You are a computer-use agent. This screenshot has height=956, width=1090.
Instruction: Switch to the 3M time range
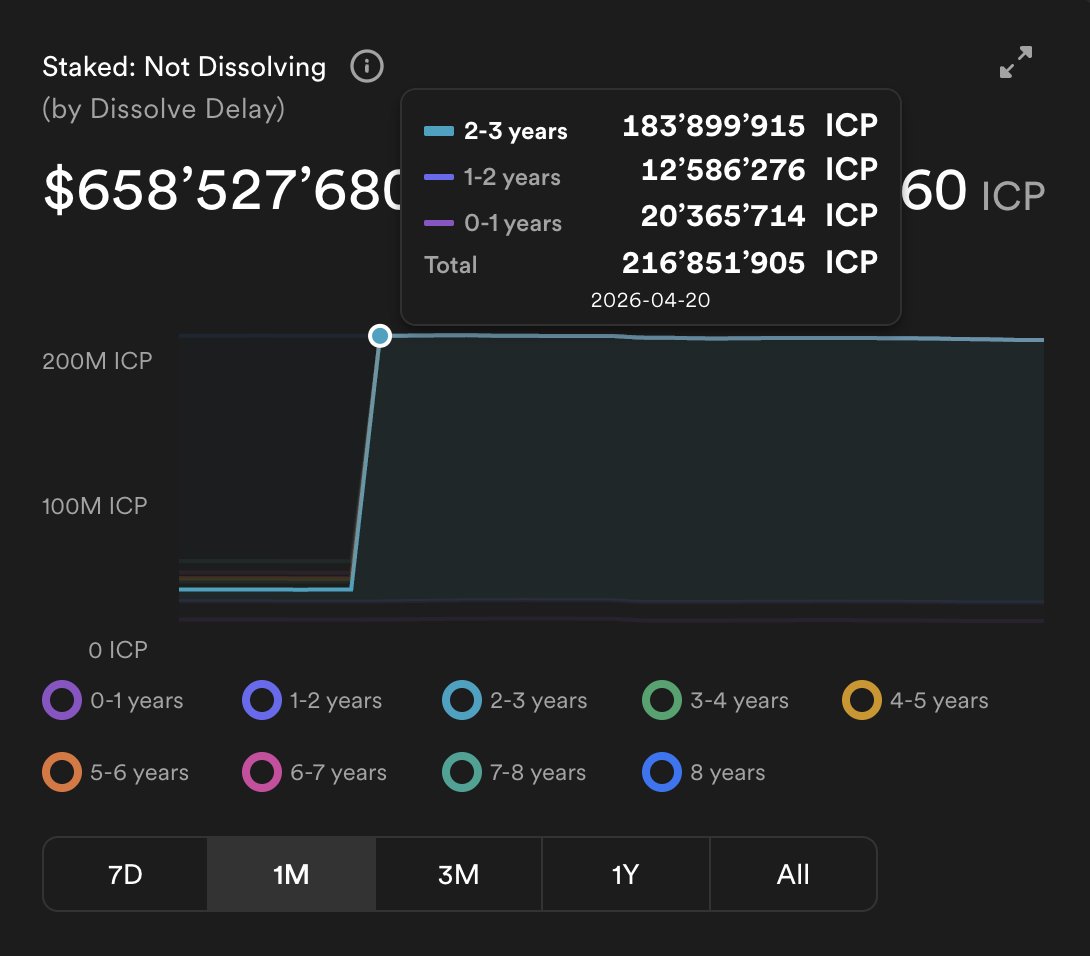coord(459,875)
